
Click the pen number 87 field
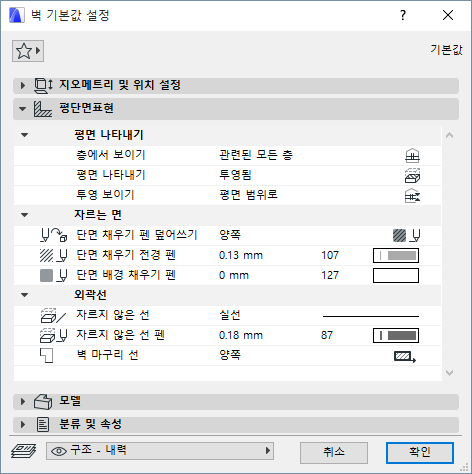(x=327, y=335)
